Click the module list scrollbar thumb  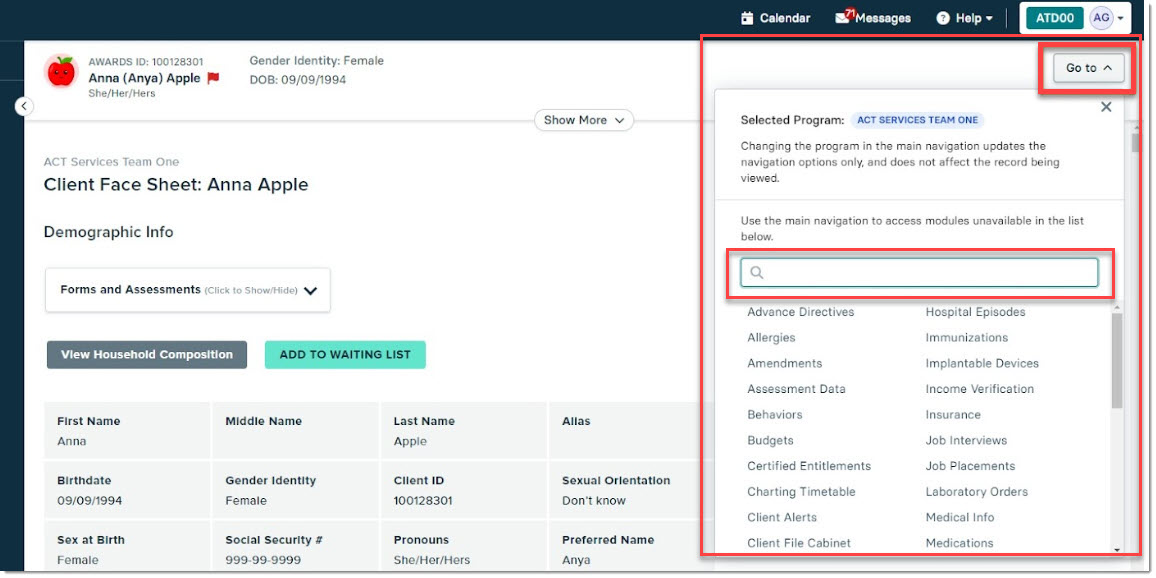[x=1117, y=361]
